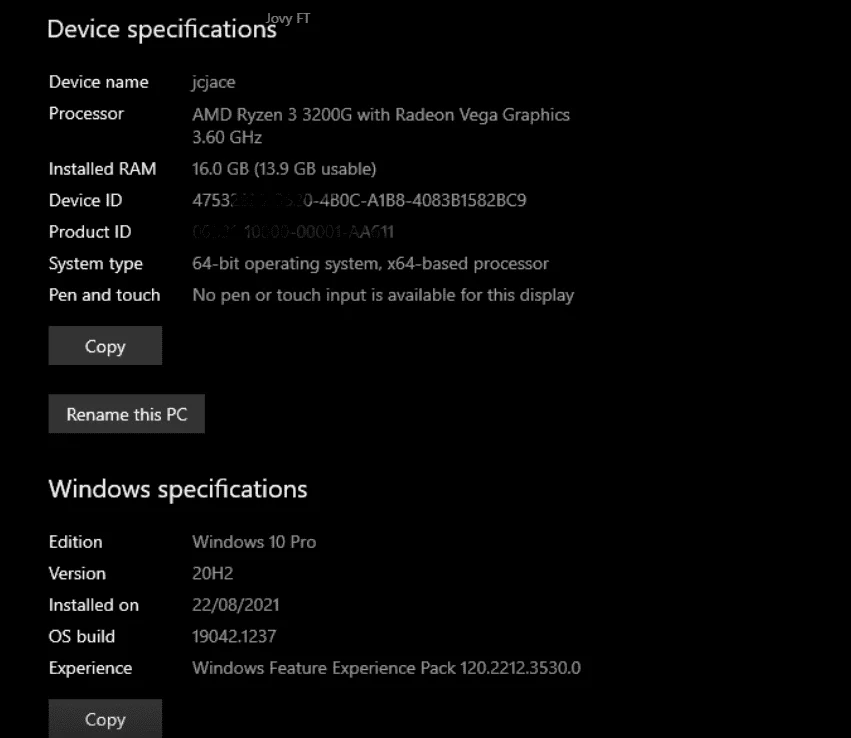Select the AMD Ryzen 3 3200G processor text
The height and width of the screenshot is (738, 851).
click(380, 114)
